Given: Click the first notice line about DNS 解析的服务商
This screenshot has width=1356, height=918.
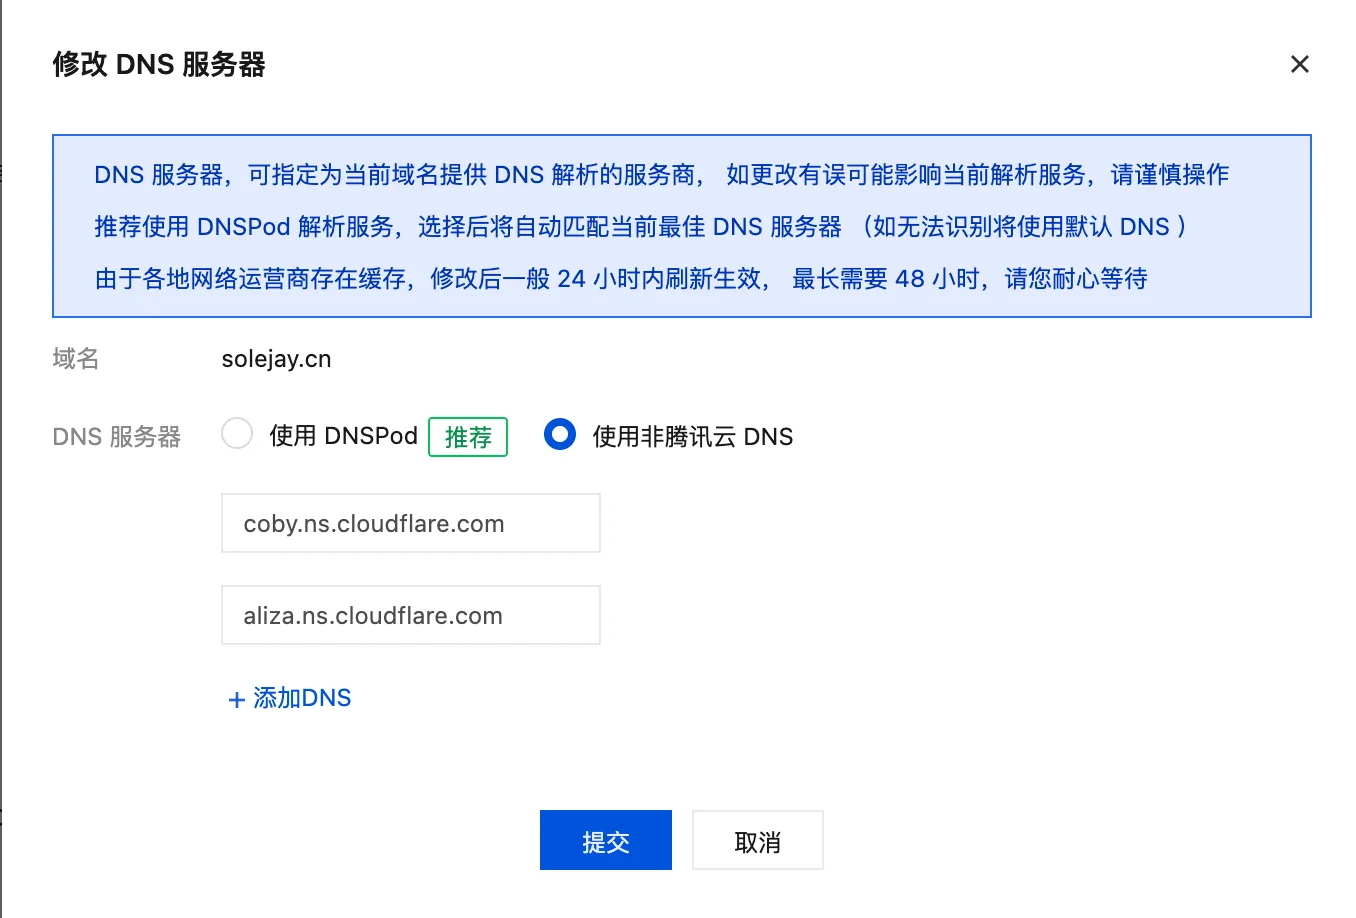Looking at the screenshot, I should tap(400, 175).
